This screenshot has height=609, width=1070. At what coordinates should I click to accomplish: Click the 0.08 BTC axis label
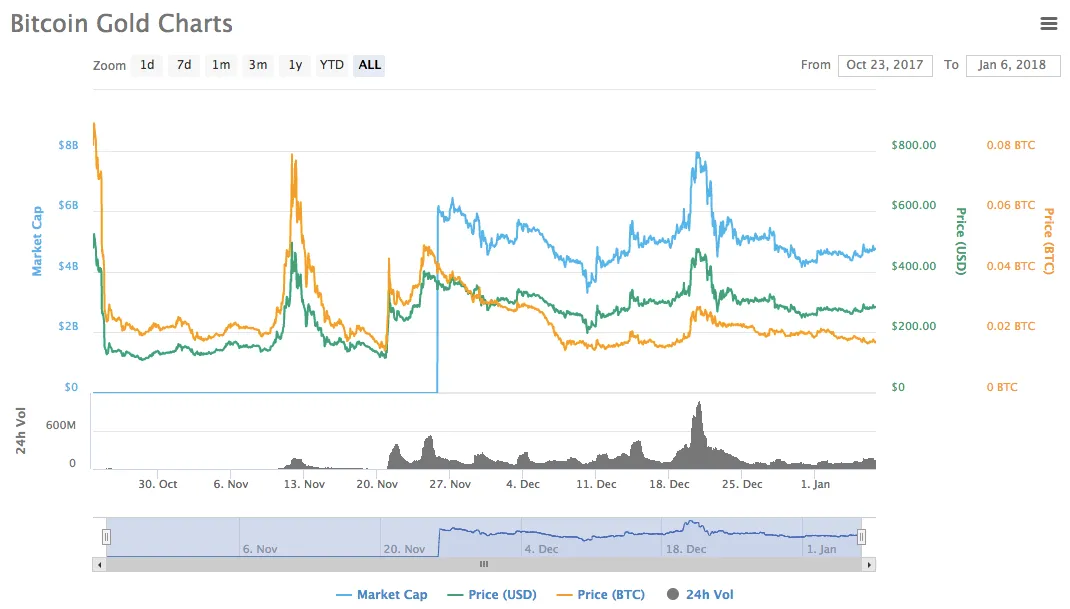(1011, 145)
